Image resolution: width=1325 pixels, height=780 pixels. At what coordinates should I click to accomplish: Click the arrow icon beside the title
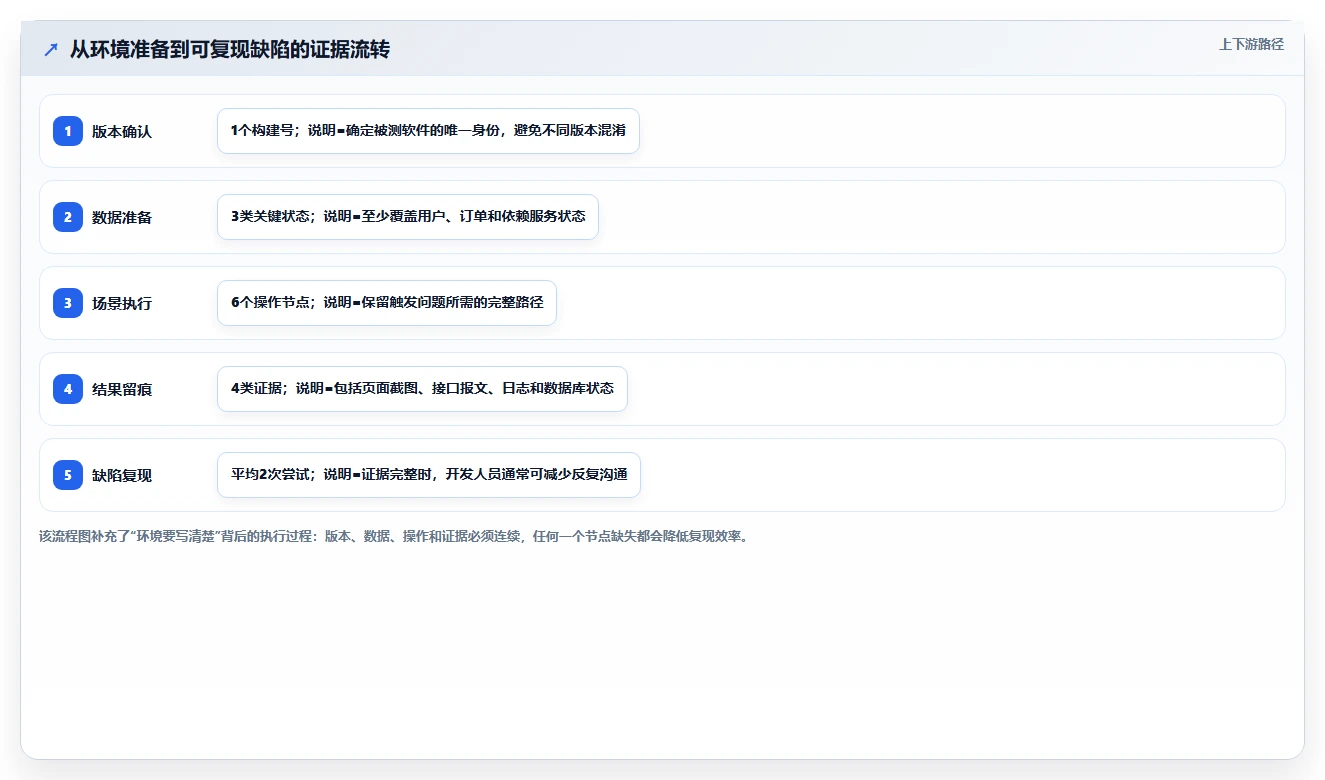tap(51, 50)
